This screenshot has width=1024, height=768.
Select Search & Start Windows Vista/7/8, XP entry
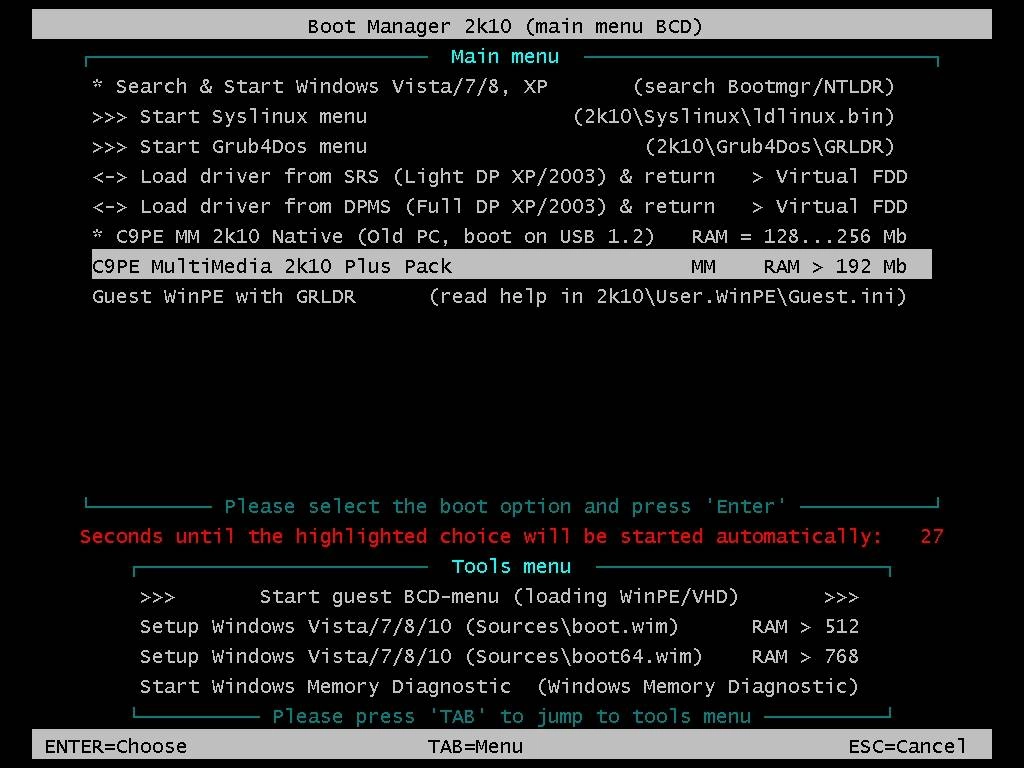coord(511,87)
